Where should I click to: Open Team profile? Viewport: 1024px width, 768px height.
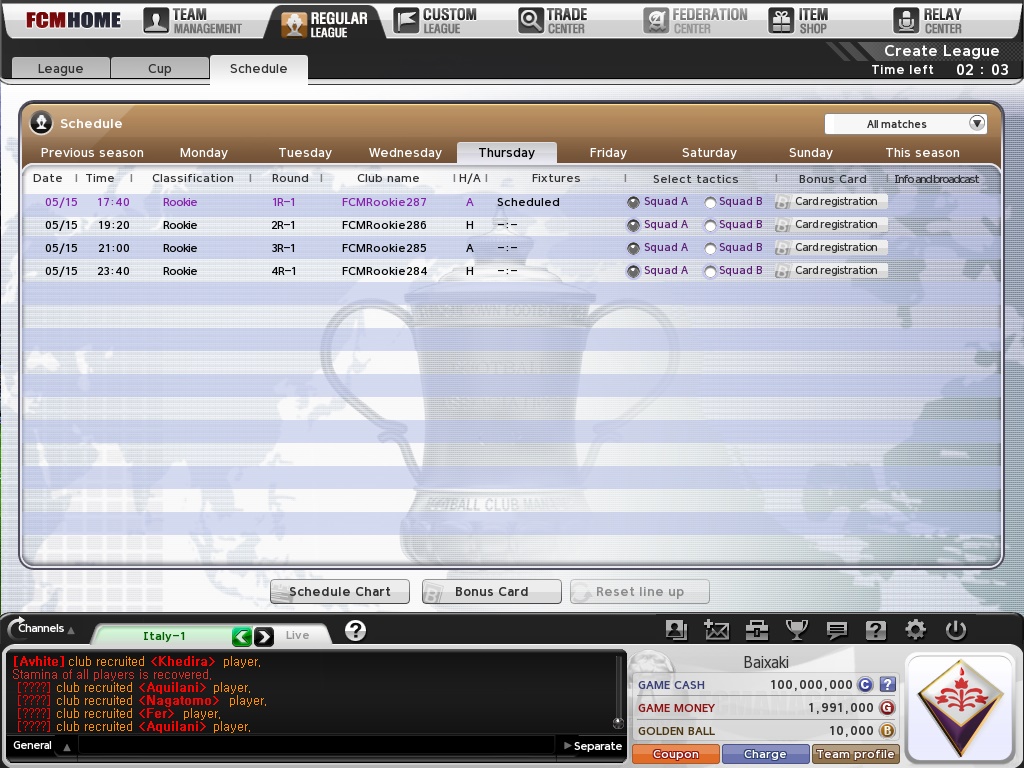[855, 753]
